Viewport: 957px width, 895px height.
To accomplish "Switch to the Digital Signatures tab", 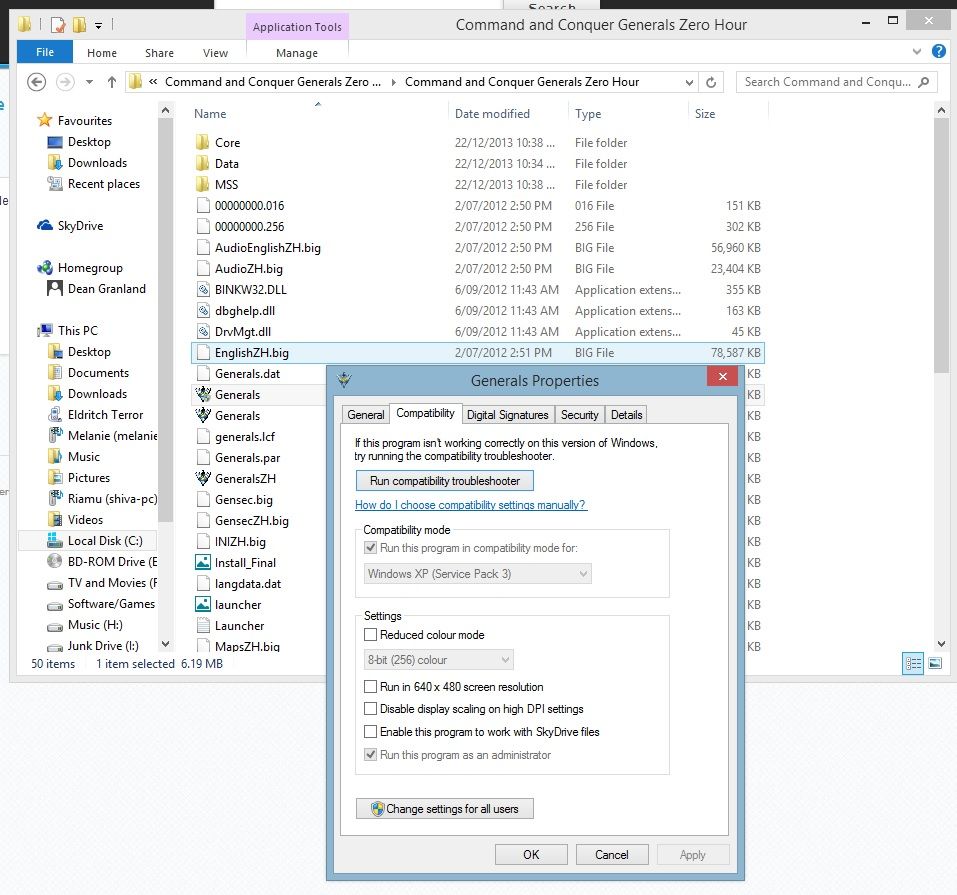I will [x=508, y=415].
